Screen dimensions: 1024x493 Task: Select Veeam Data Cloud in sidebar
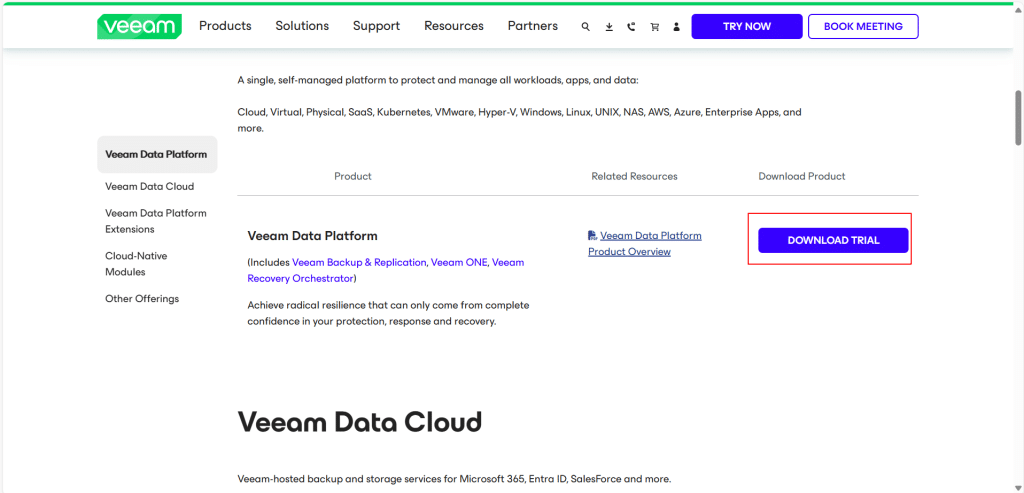point(150,186)
